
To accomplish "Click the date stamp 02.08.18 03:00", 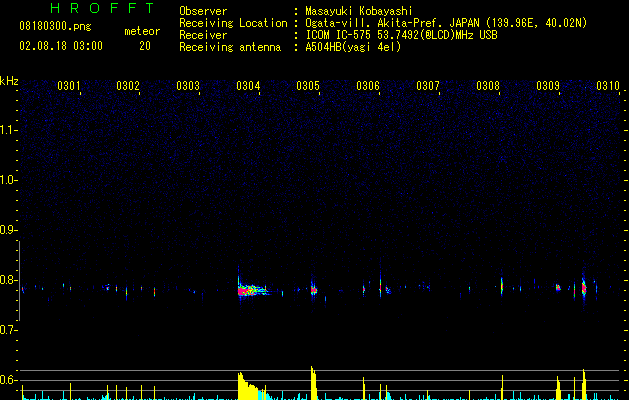I will 61,46.
